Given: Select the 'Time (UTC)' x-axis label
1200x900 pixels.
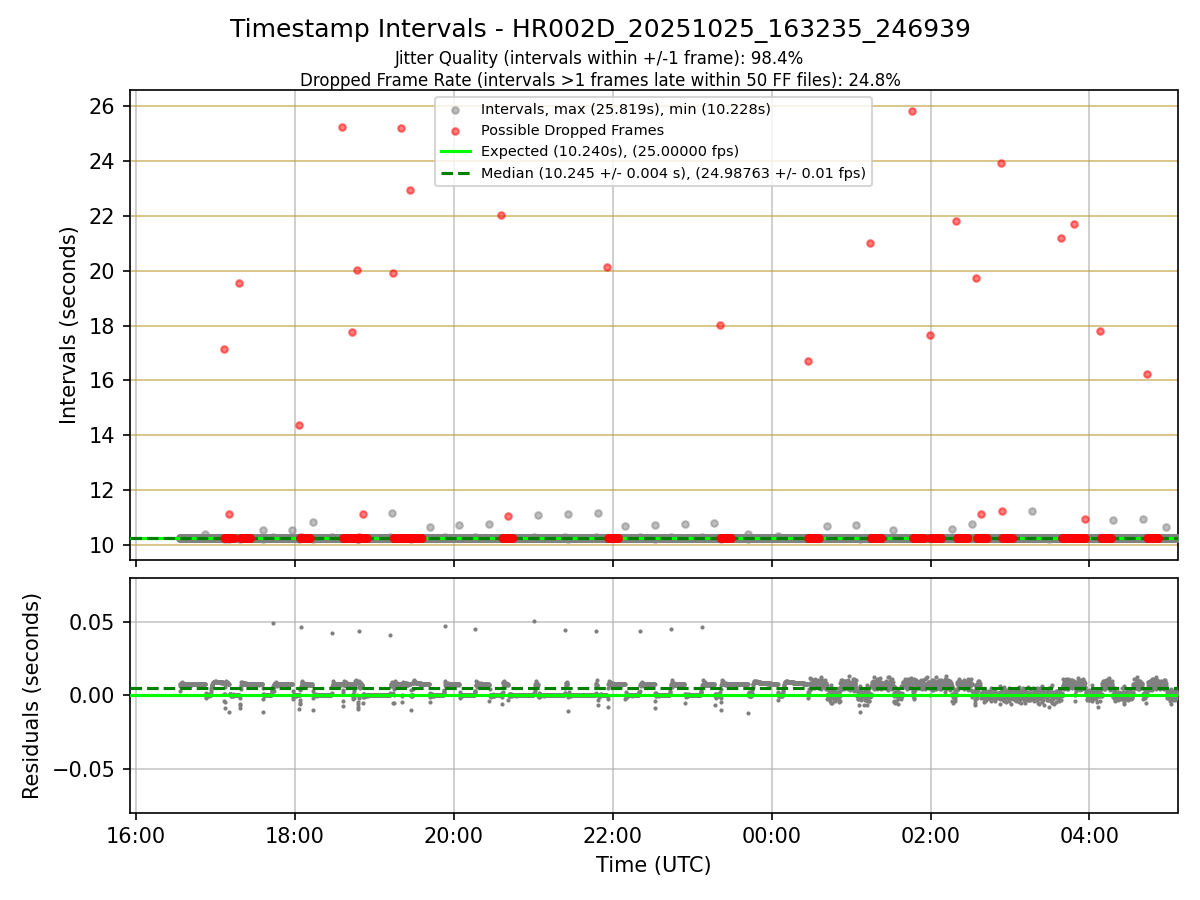Looking at the screenshot, I should pyautogui.click(x=654, y=865).
